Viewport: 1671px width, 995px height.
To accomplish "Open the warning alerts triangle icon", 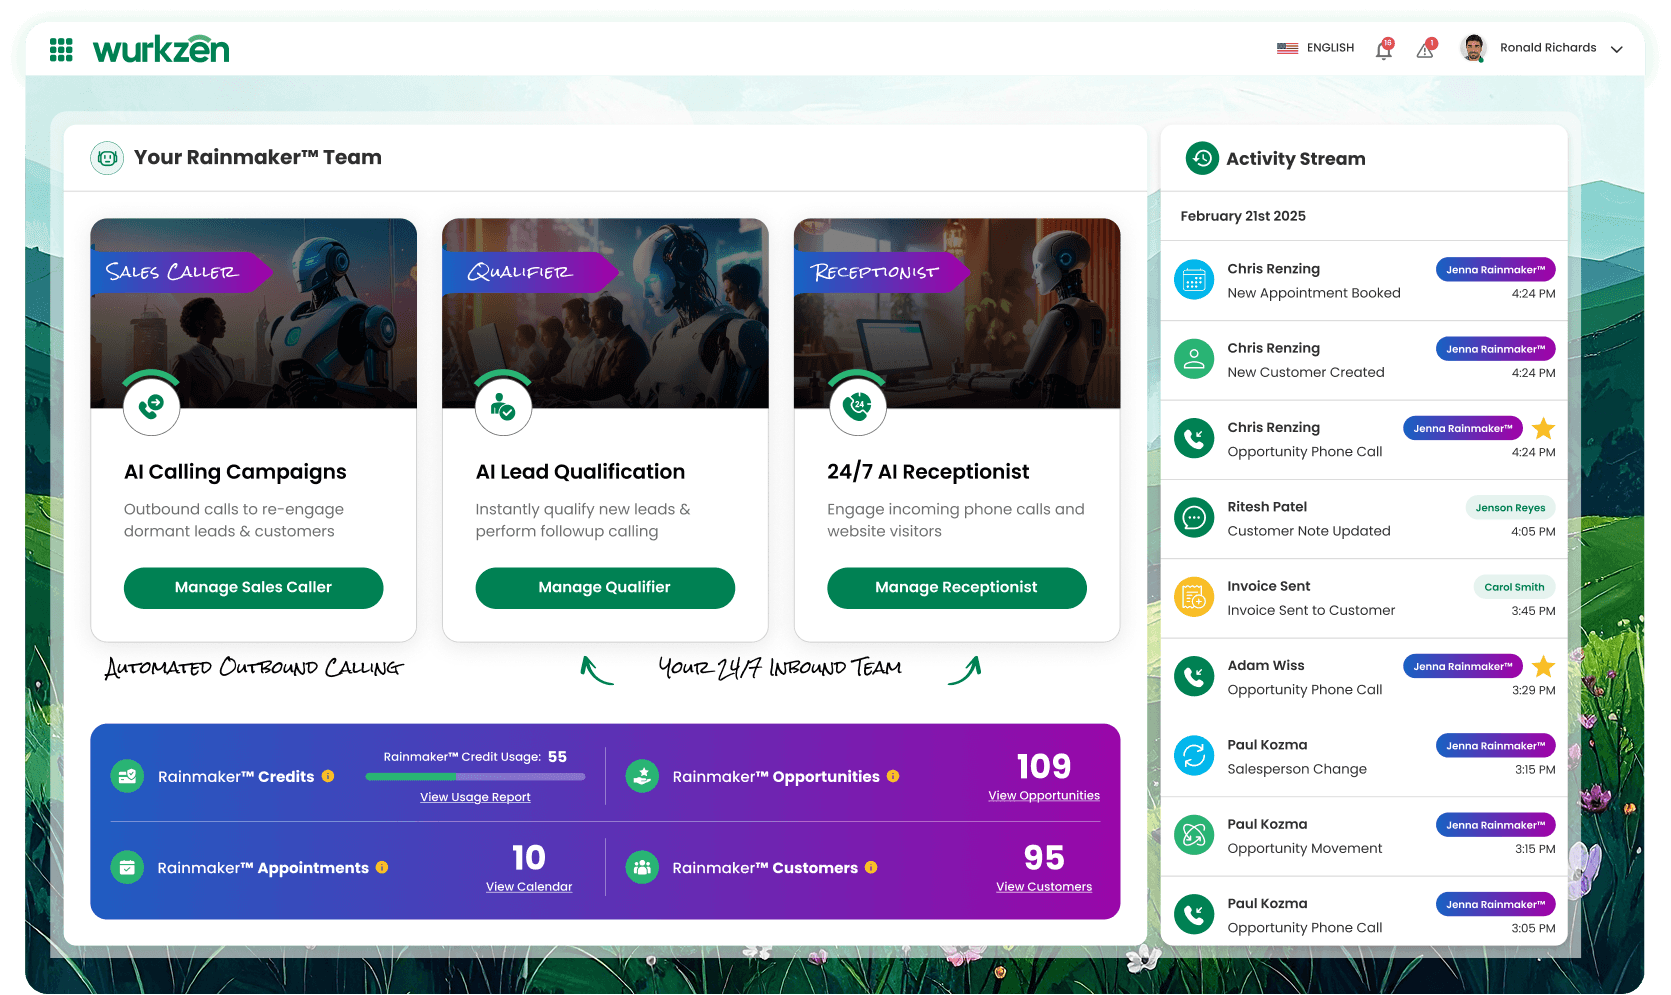I will pyautogui.click(x=1426, y=49).
